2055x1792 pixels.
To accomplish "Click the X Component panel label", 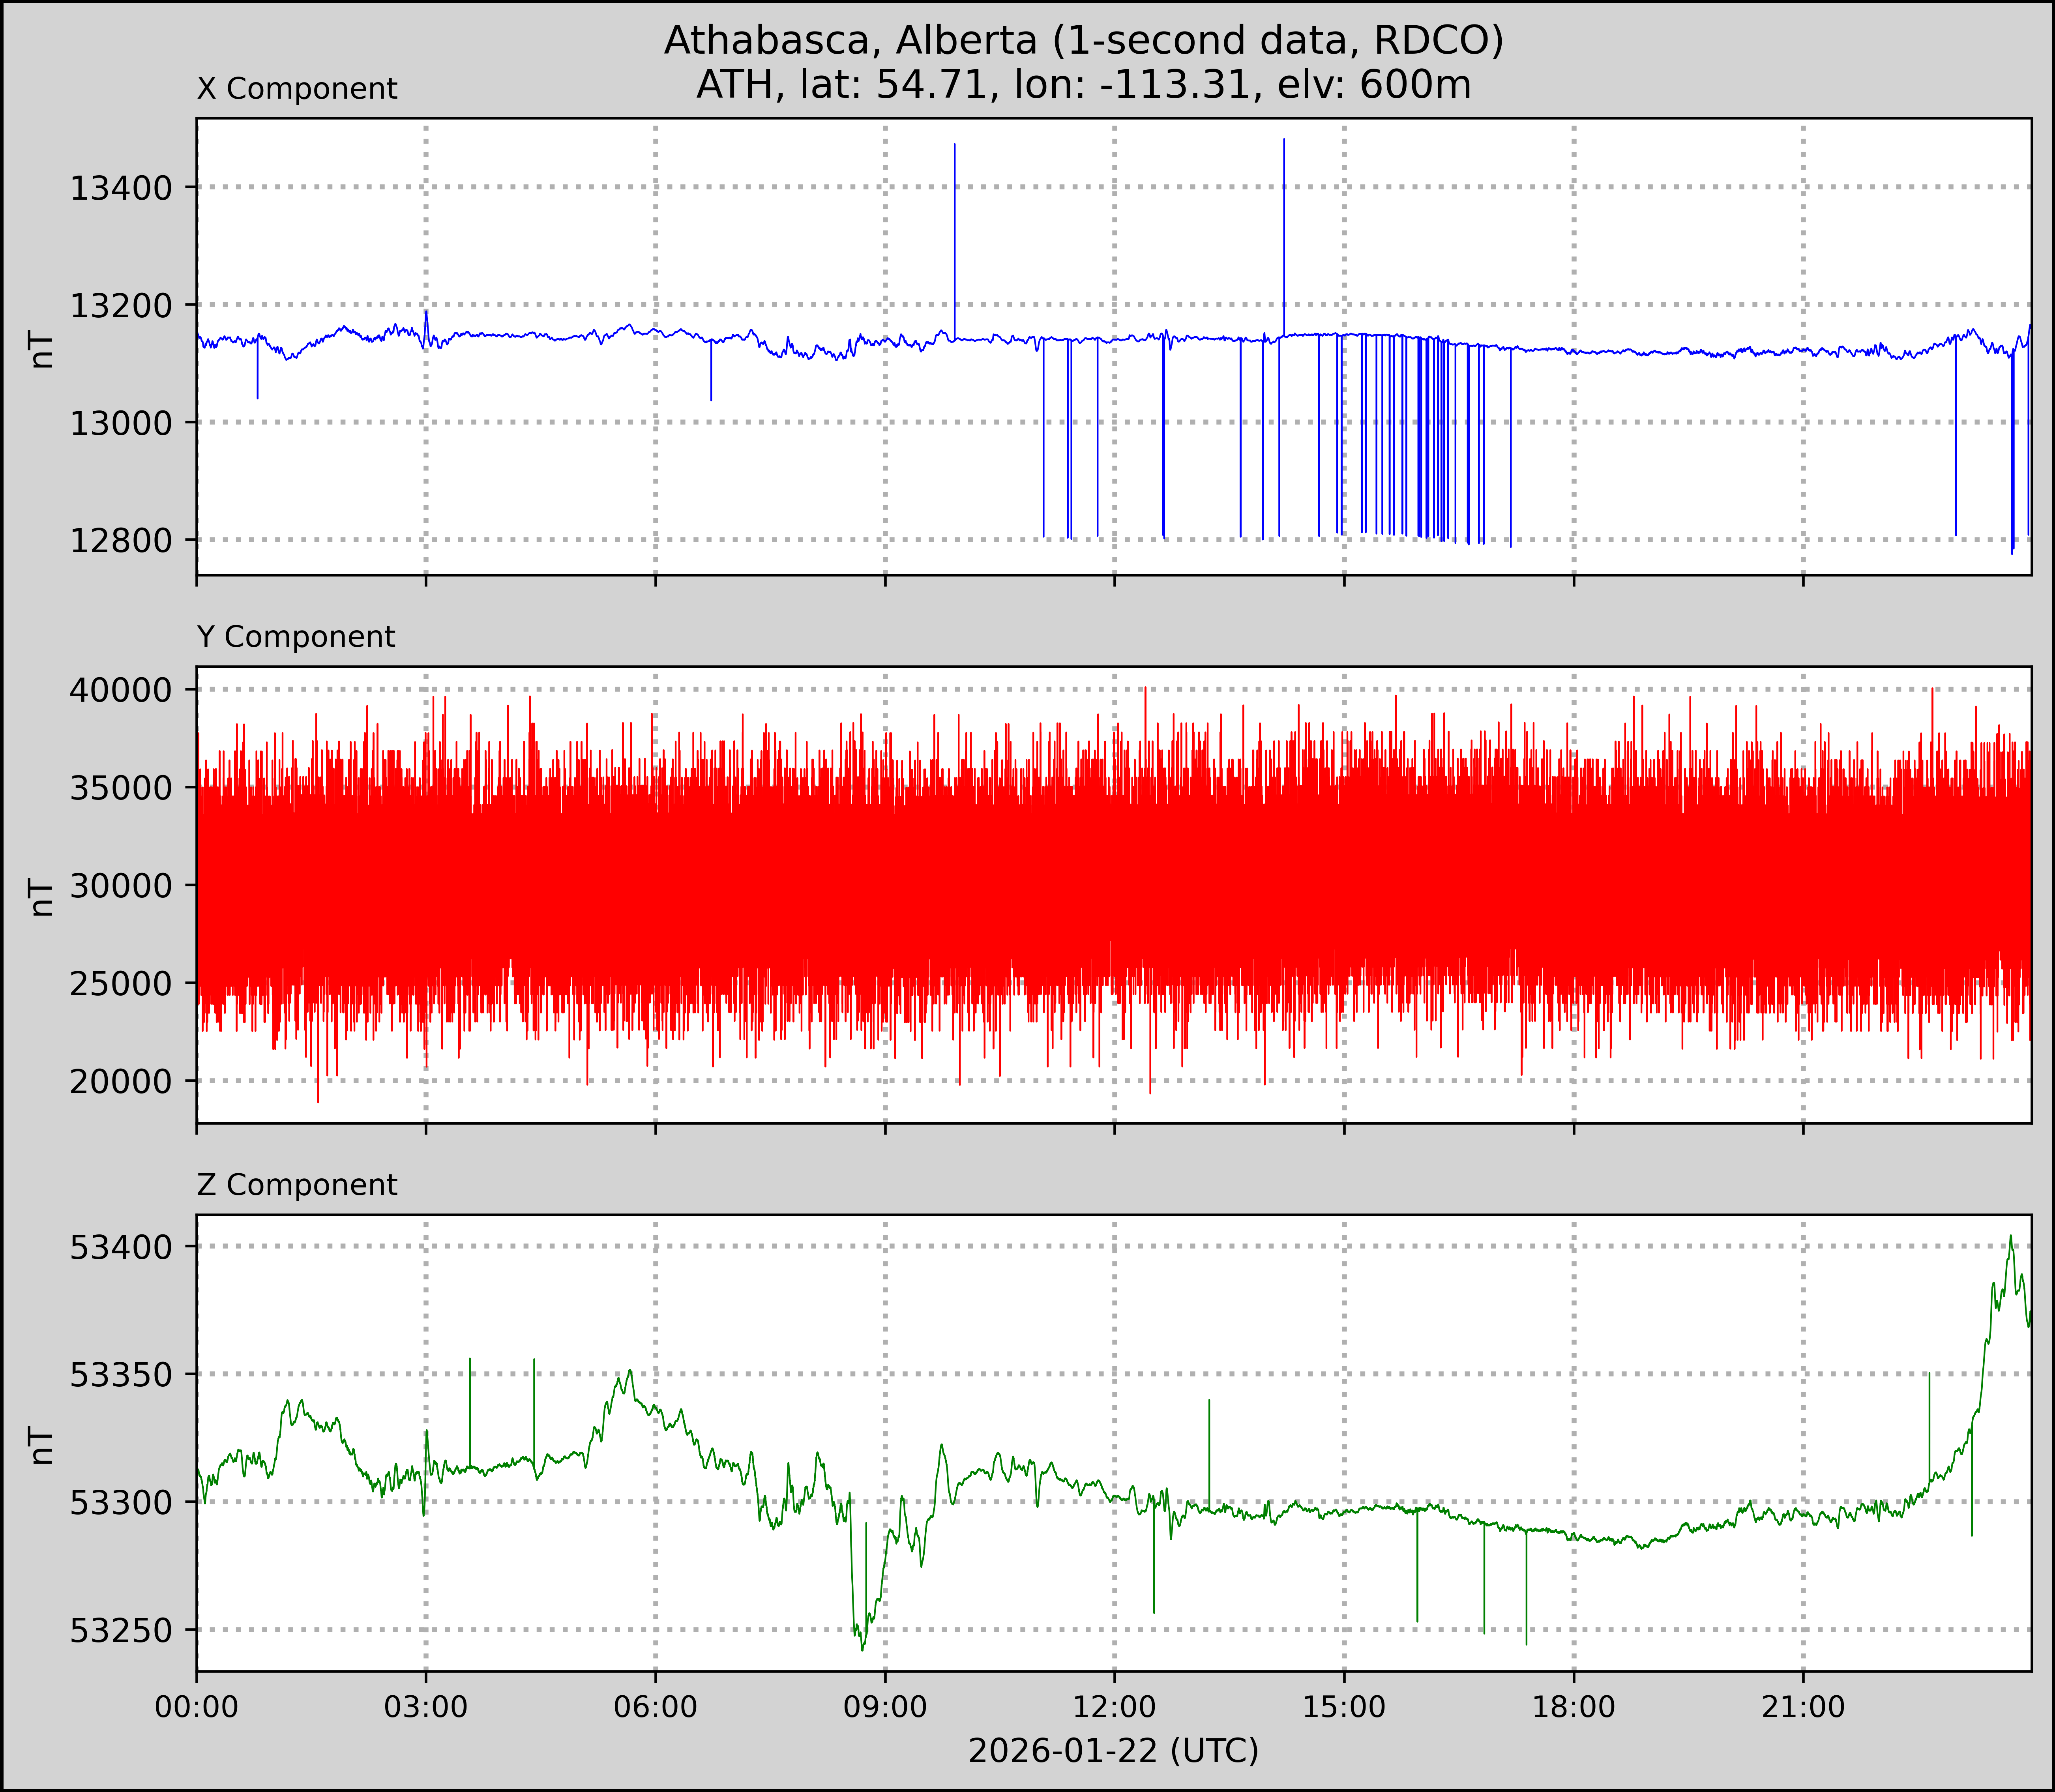I will tap(297, 89).
